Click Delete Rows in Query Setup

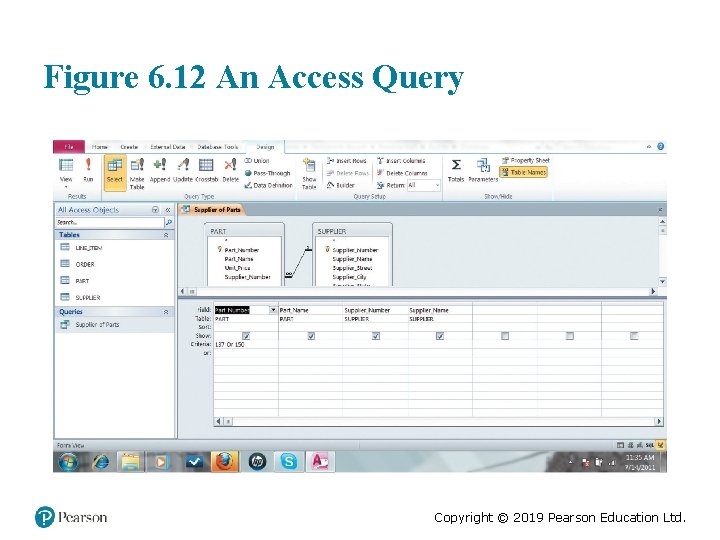point(348,173)
